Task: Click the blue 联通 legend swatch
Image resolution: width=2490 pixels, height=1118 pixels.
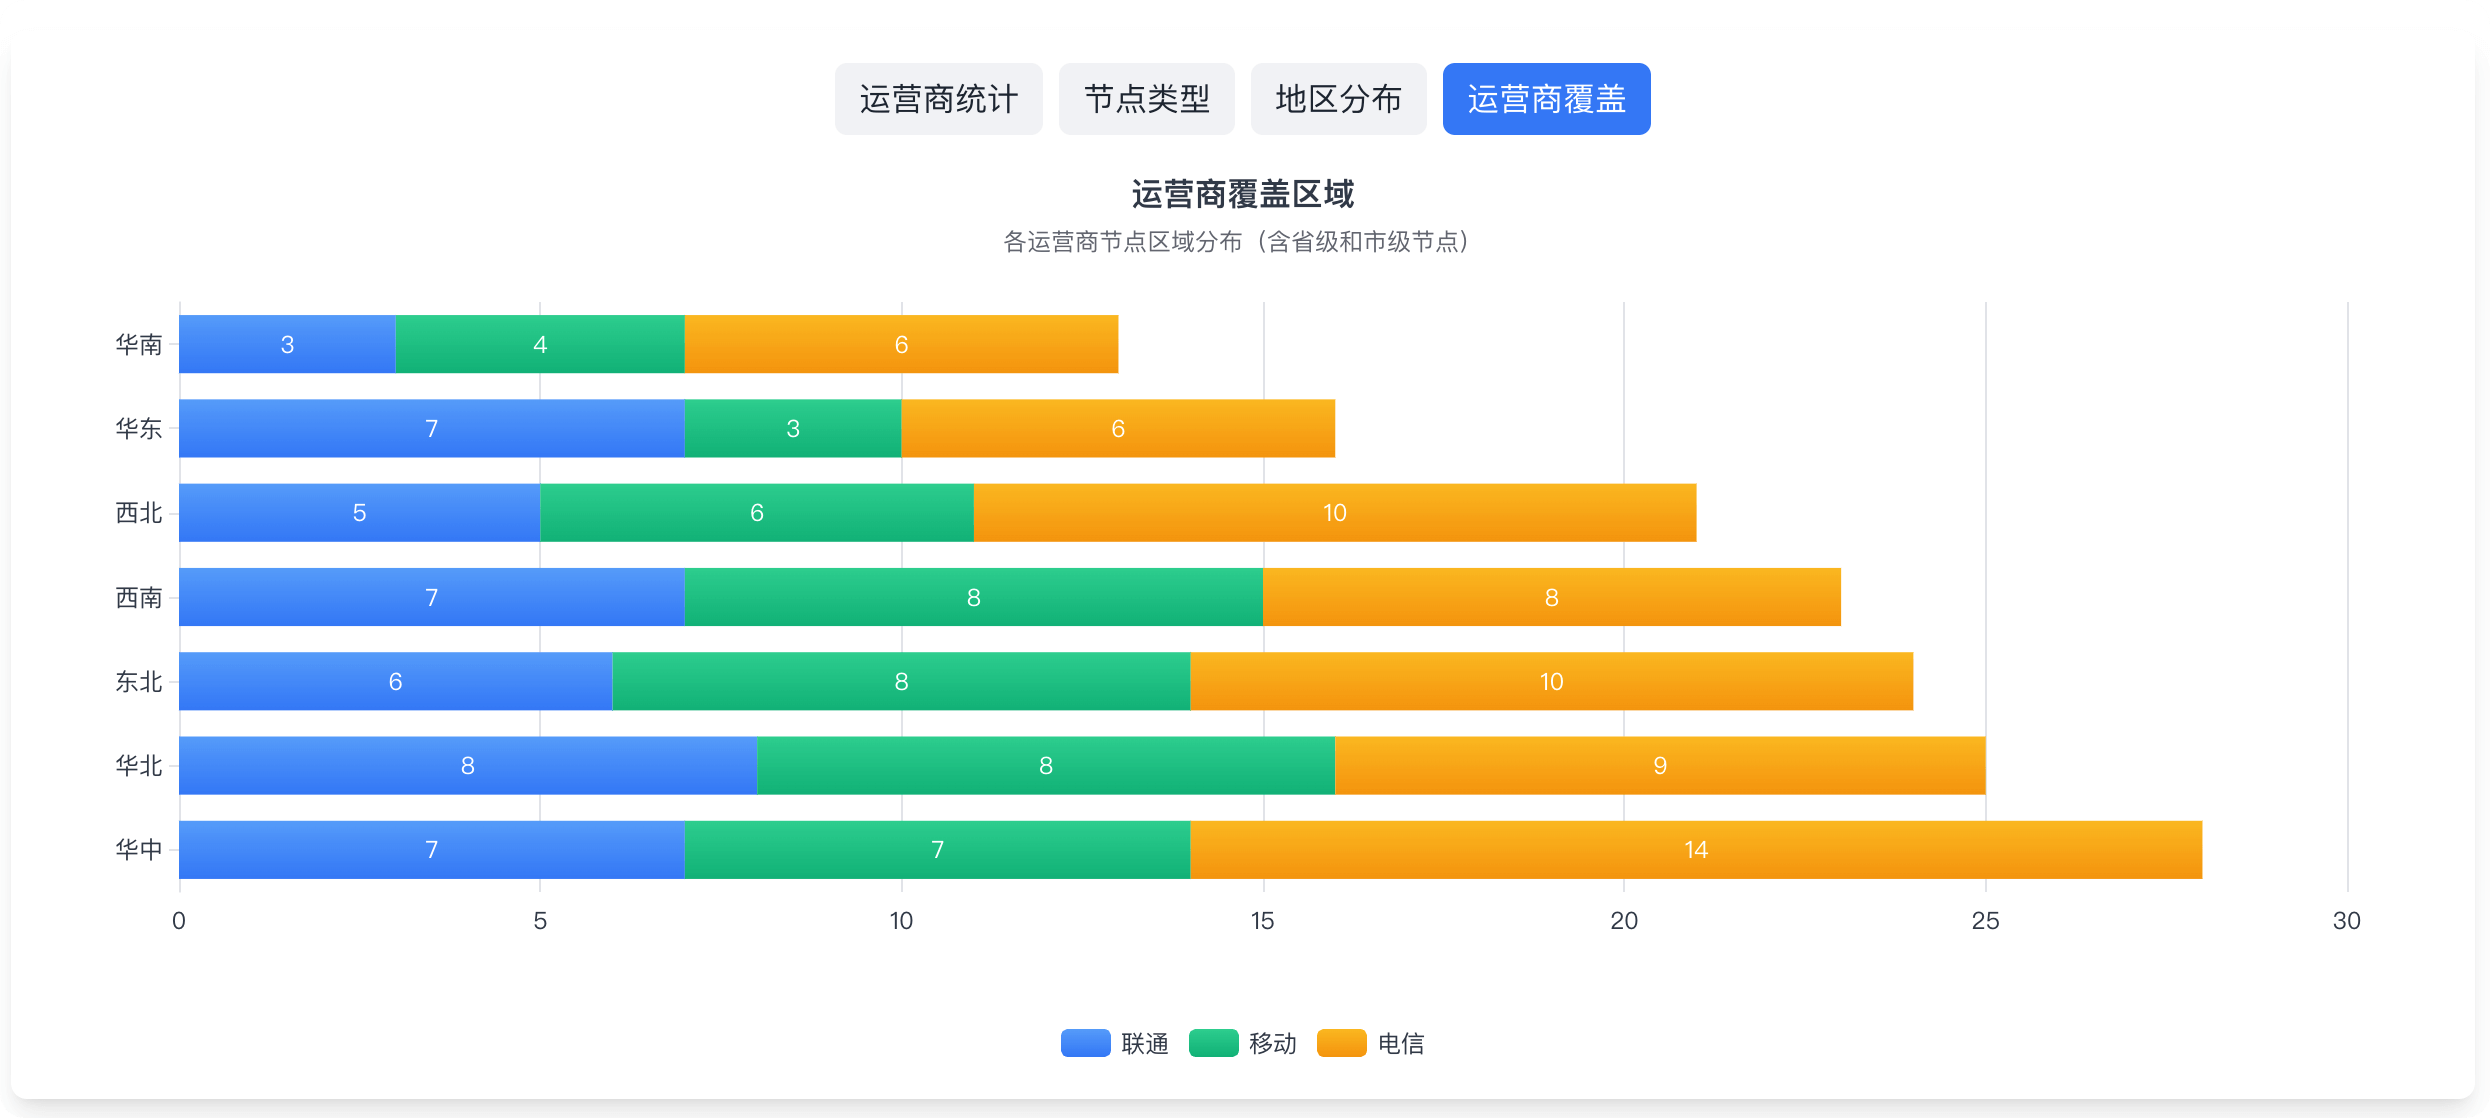Action: click(x=1085, y=1043)
